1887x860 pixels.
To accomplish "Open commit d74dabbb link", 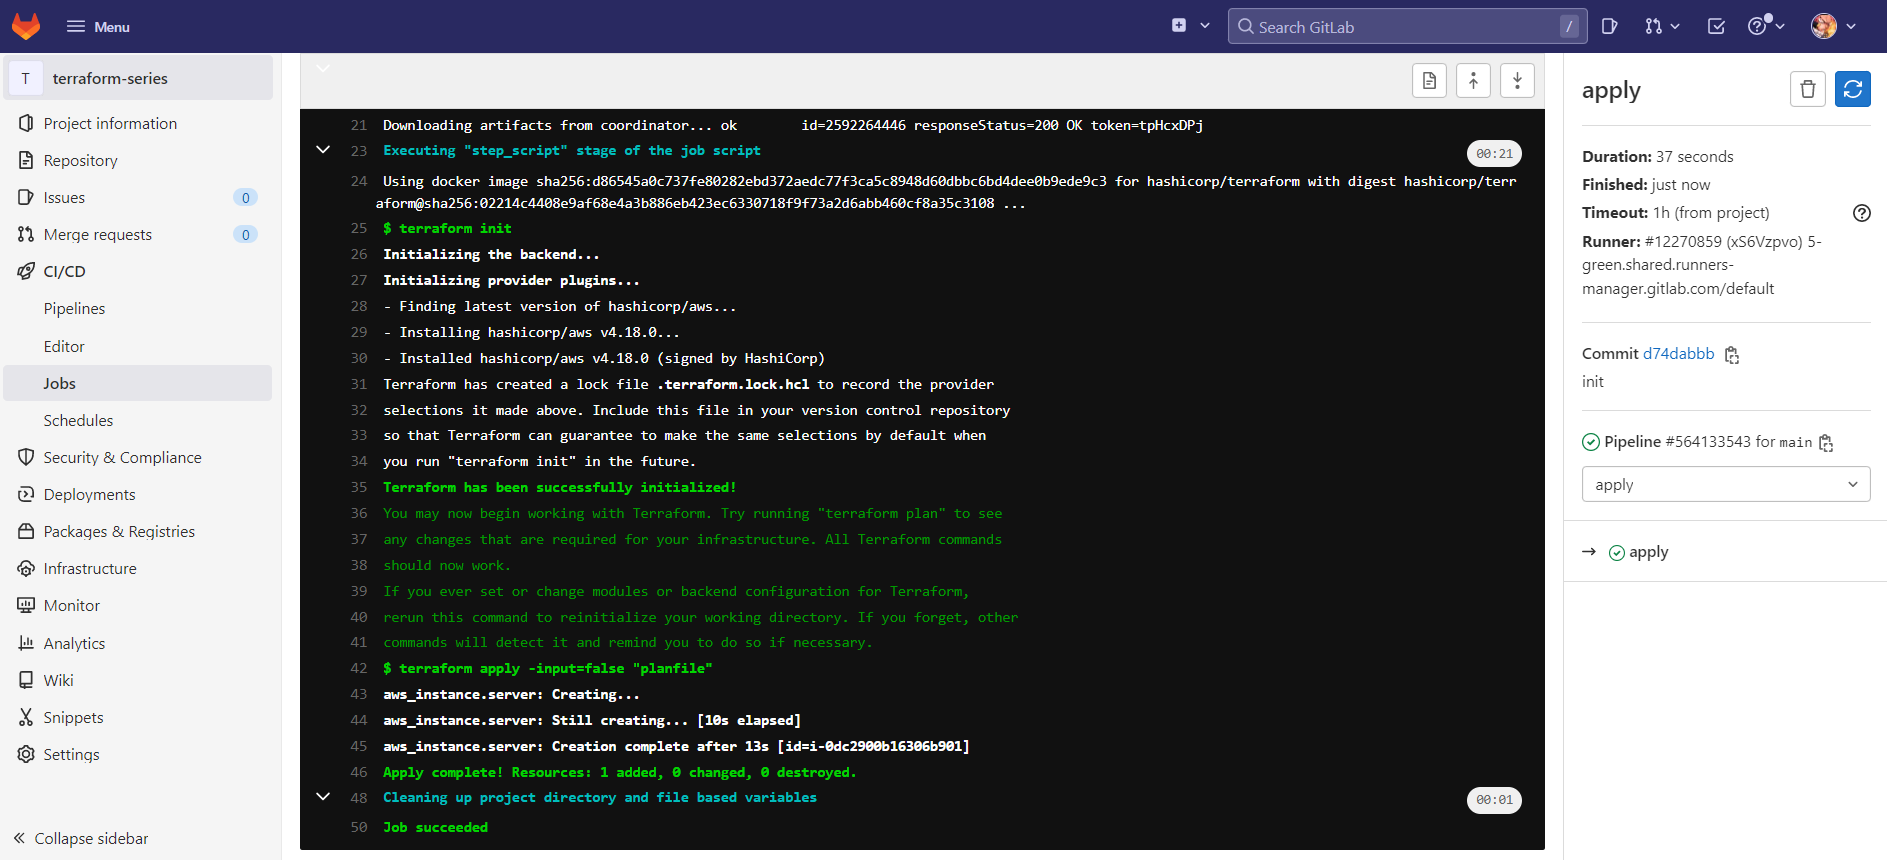I will 1678,354.
